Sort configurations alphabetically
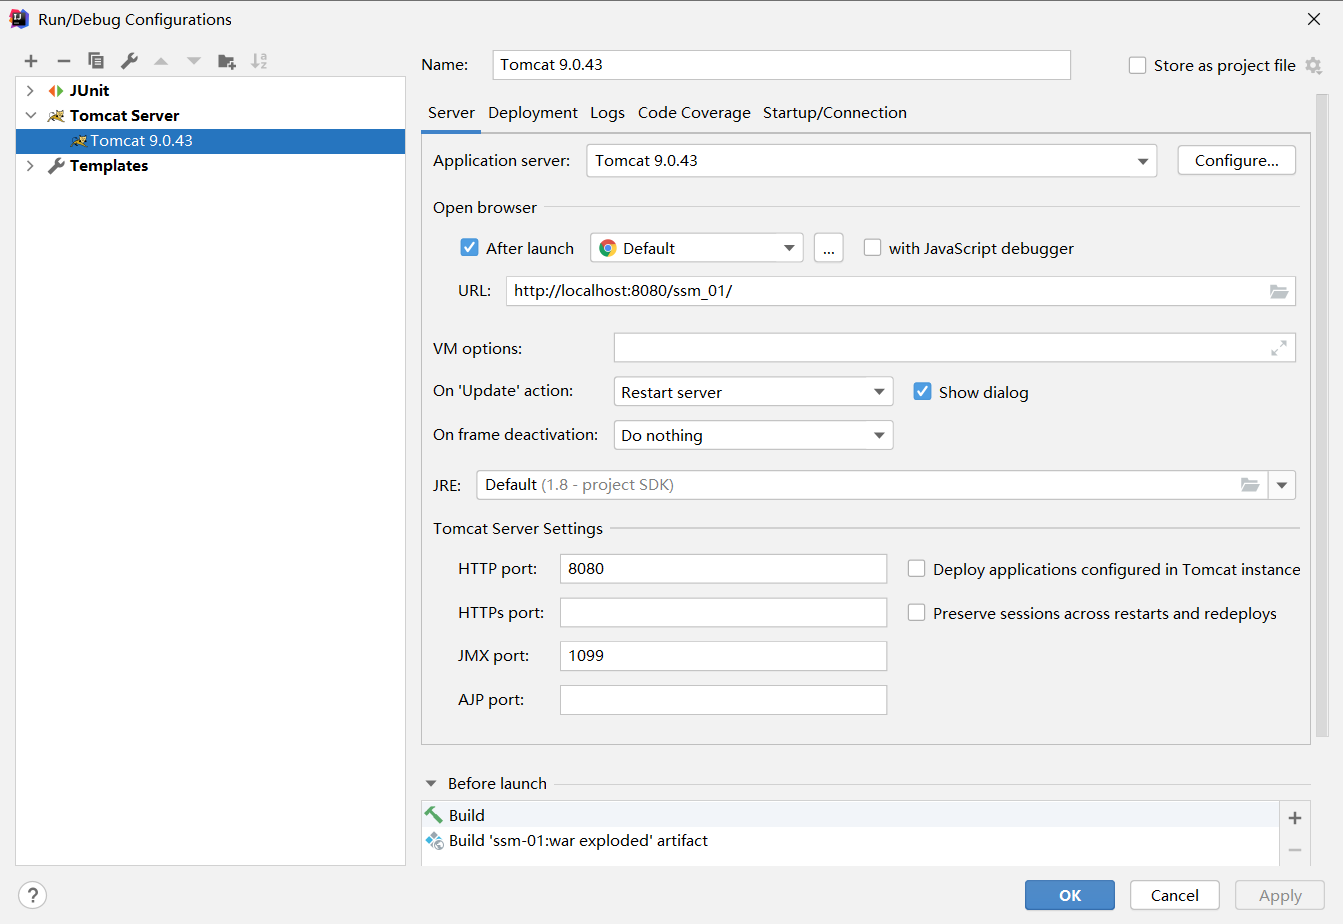Screen dimensions: 1343x924 coord(259,61)
